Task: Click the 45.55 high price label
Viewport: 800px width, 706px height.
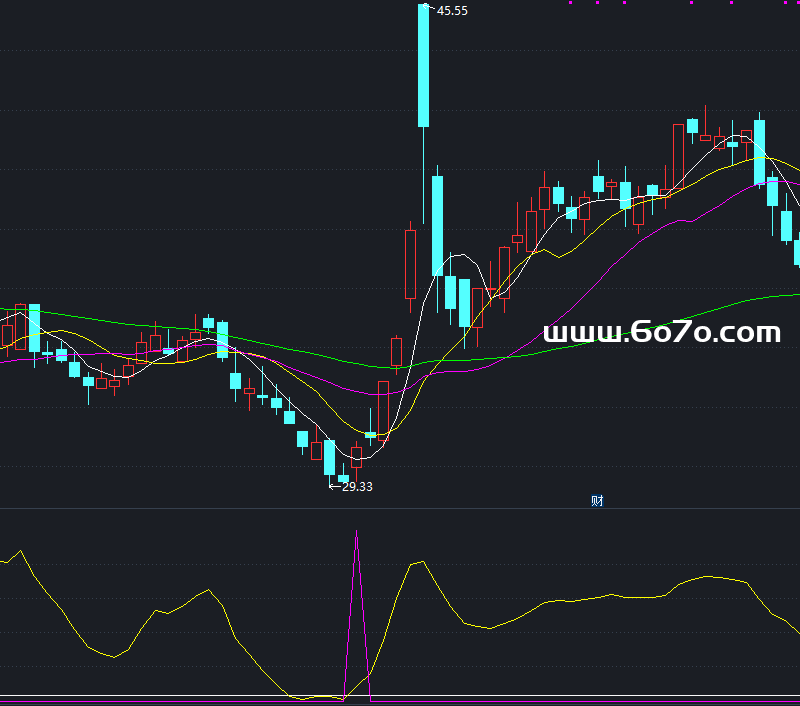Action: (452, 11)
